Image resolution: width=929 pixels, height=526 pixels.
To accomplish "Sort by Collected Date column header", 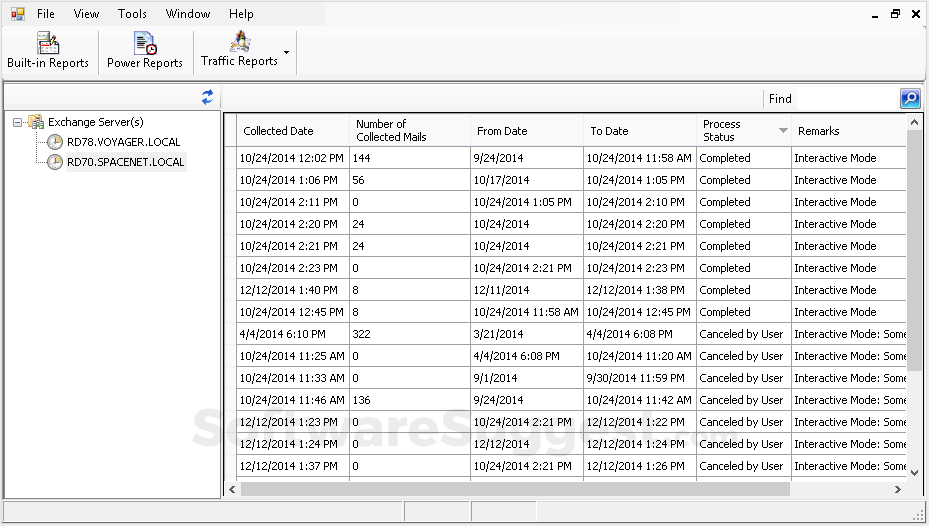I will [x=278, y=131].
